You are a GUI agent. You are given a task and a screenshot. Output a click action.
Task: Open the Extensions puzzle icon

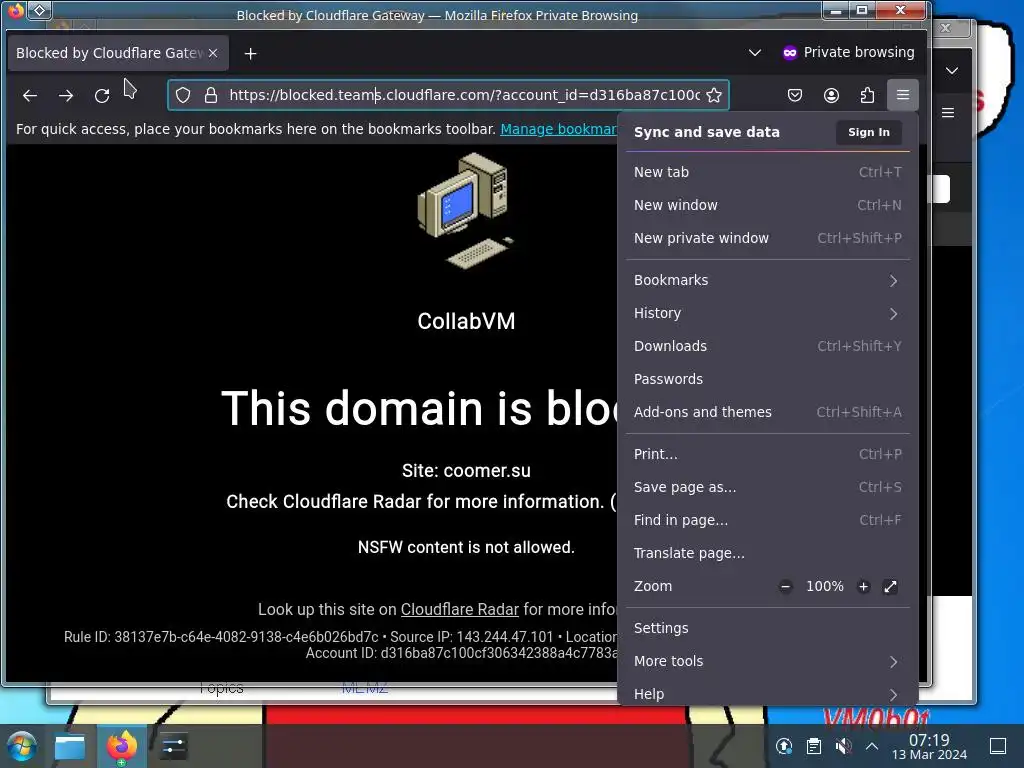[867, 95]
